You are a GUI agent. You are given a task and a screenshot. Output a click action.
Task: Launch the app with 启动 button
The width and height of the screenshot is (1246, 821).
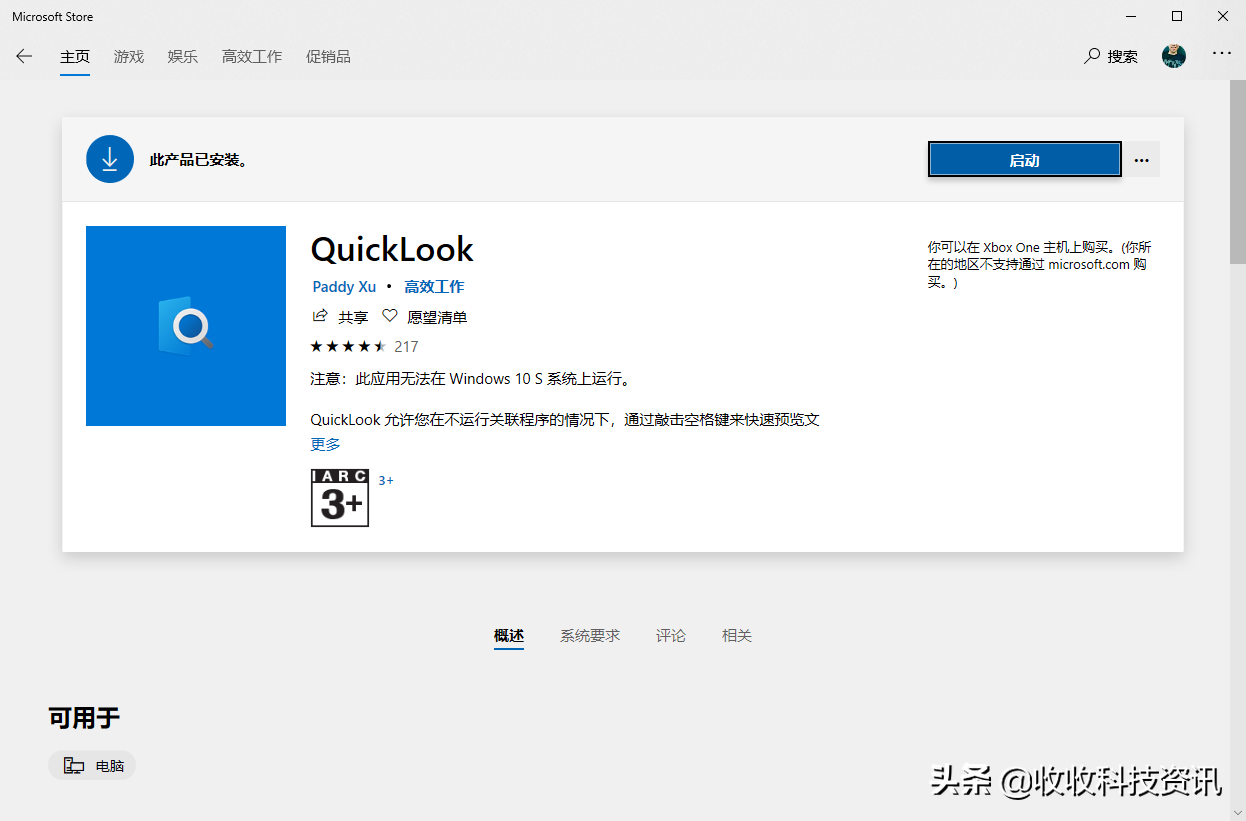pyautogui.click(x=1025, y=160)
